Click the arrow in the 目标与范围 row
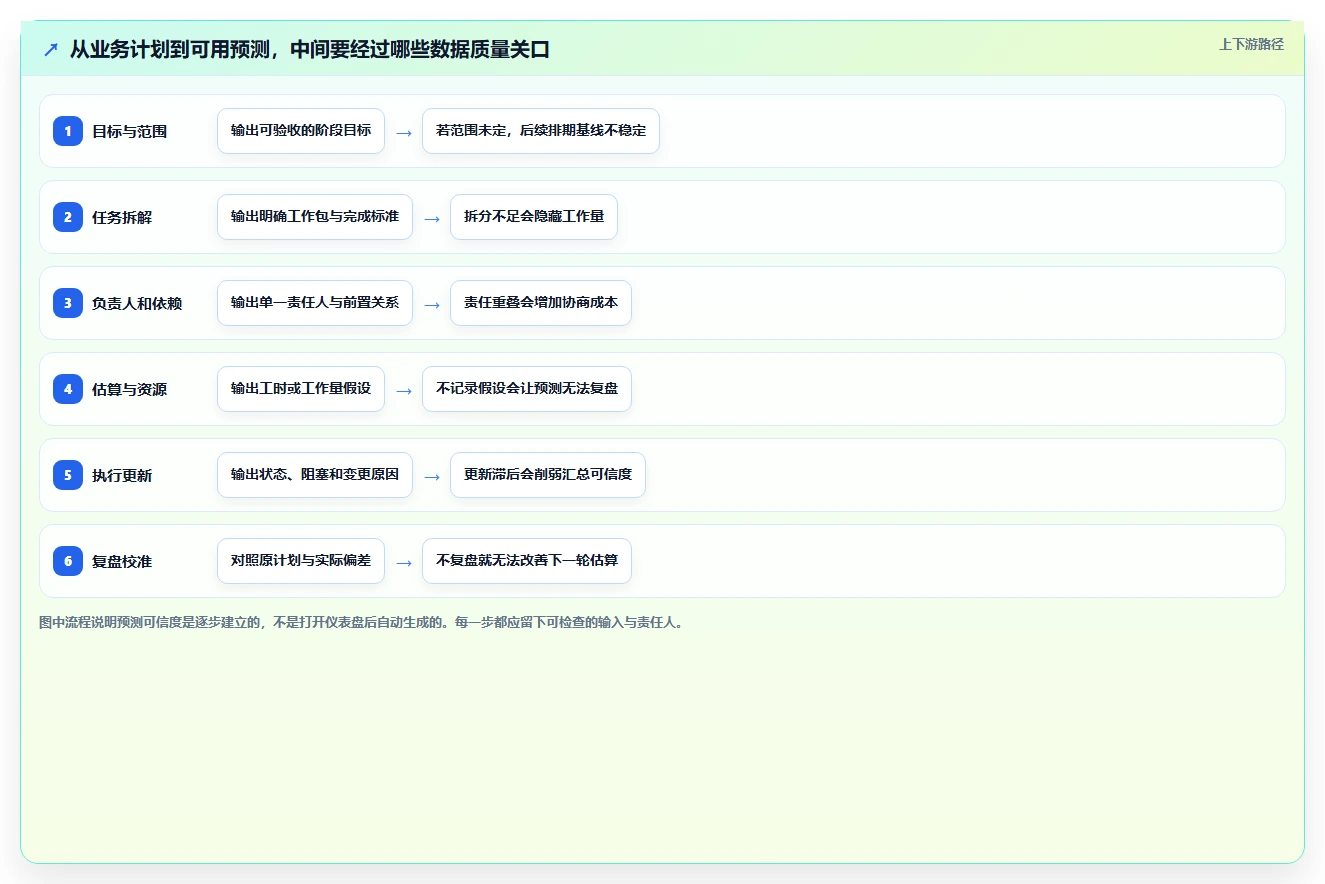1325x884 pixels. pyautogui.click(x=404, y=132)
